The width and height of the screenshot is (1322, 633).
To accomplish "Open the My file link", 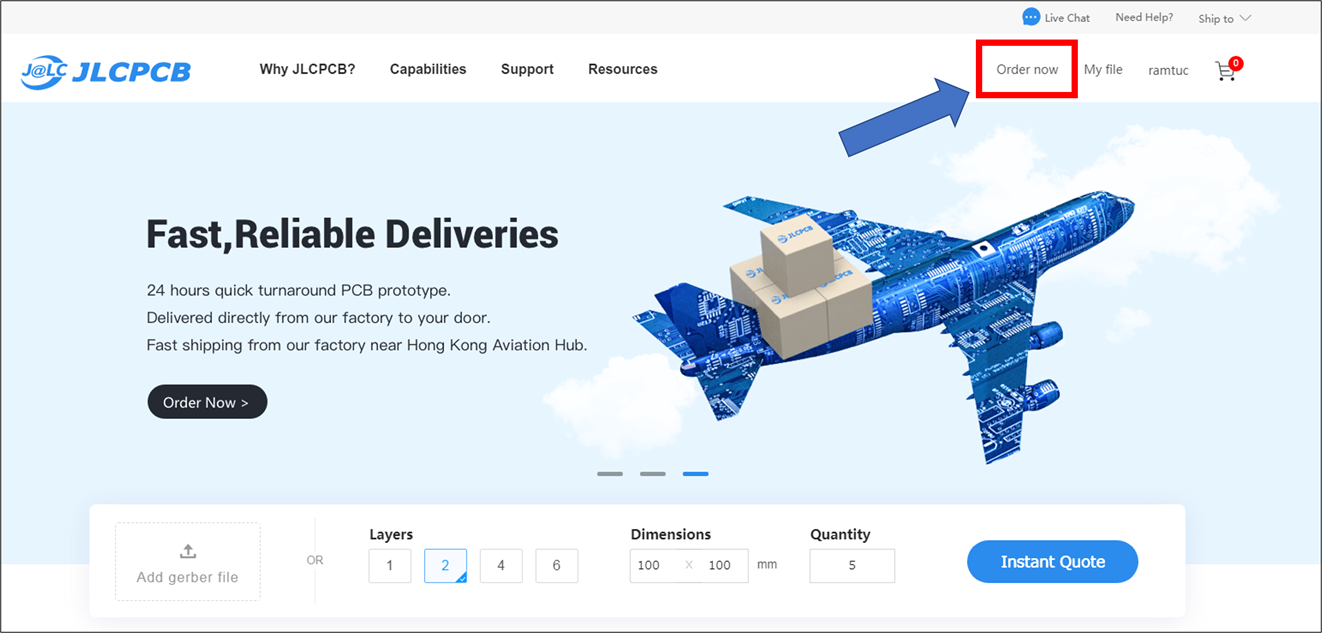I will [x=1103, y=69].
